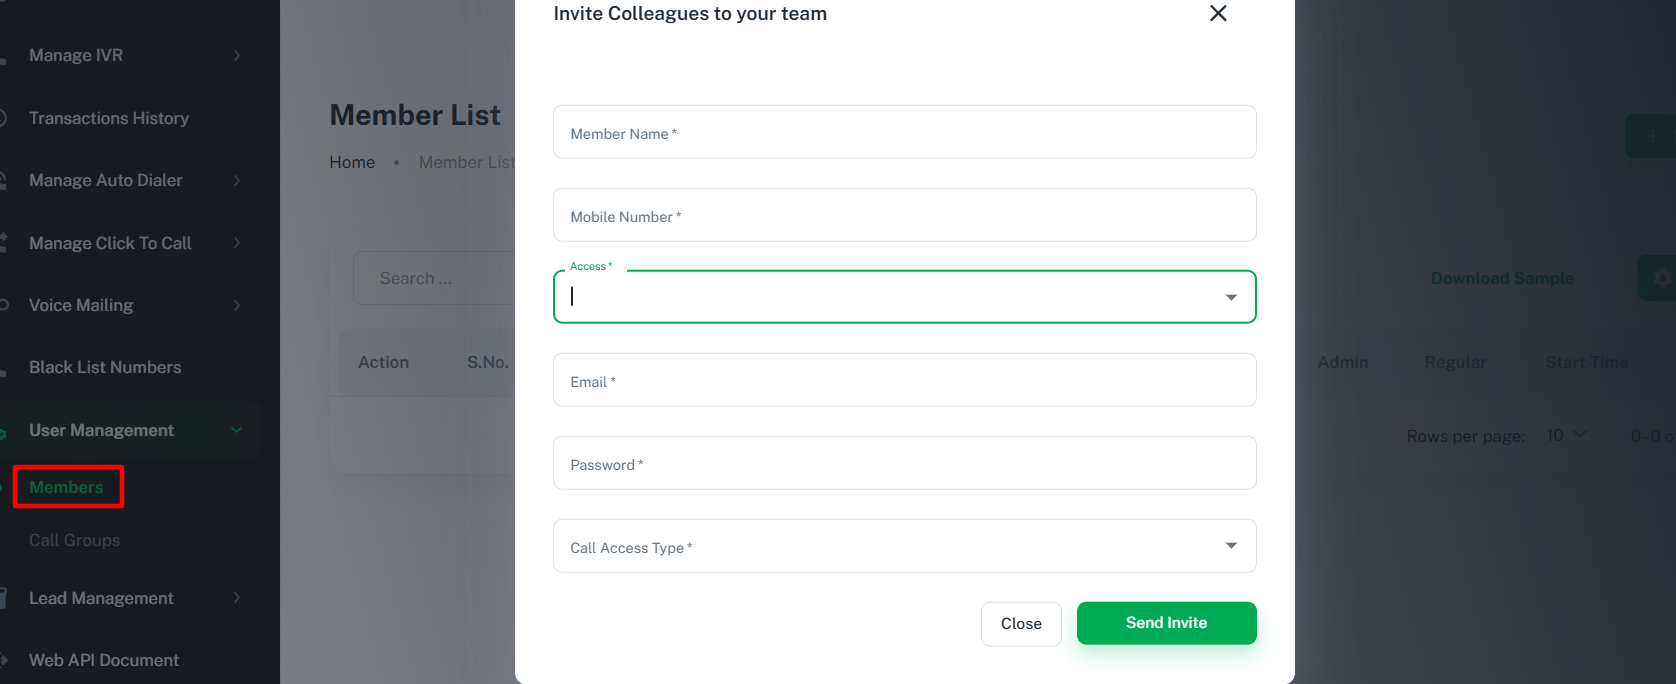Screen dimensions: 1676x684
Task: Open Transactions History in sidebar
Action: (x=109, y=118)
